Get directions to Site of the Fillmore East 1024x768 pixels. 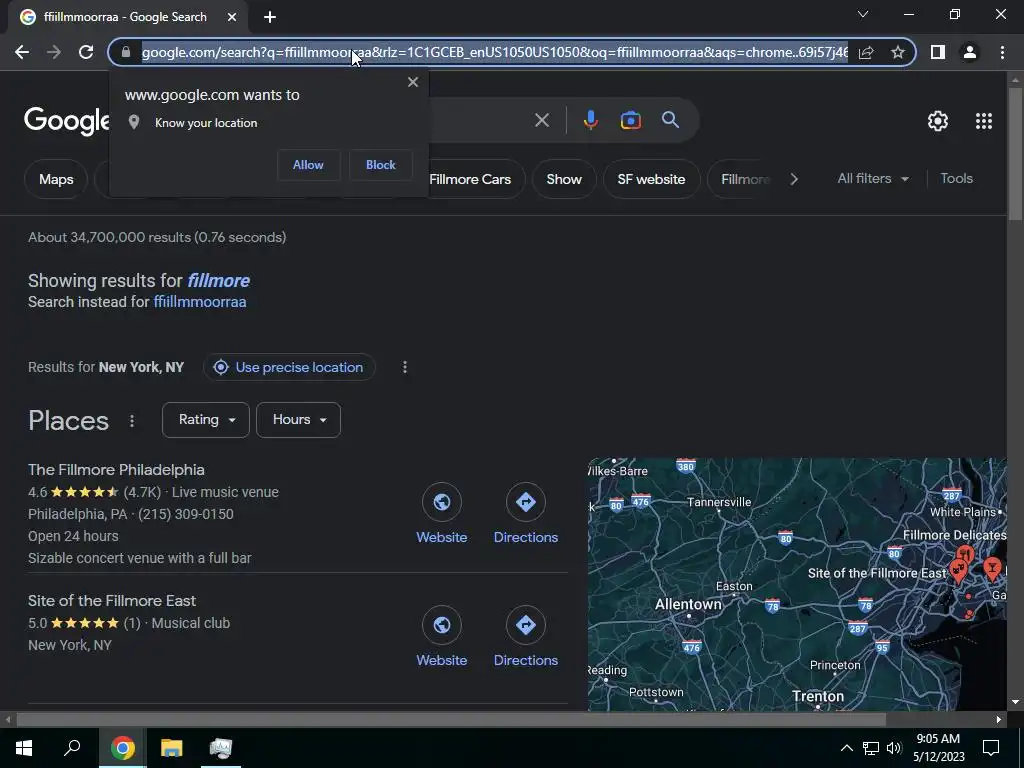pos(526,637)
